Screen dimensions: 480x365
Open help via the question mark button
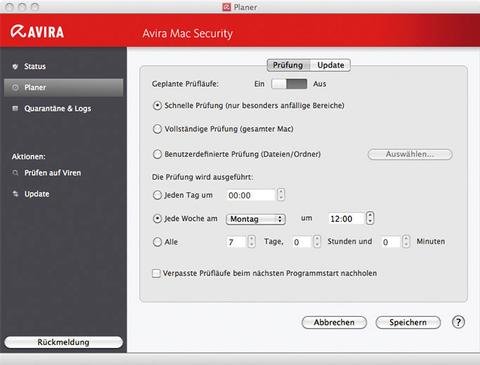pyautogui.click(x=458, y=322)
